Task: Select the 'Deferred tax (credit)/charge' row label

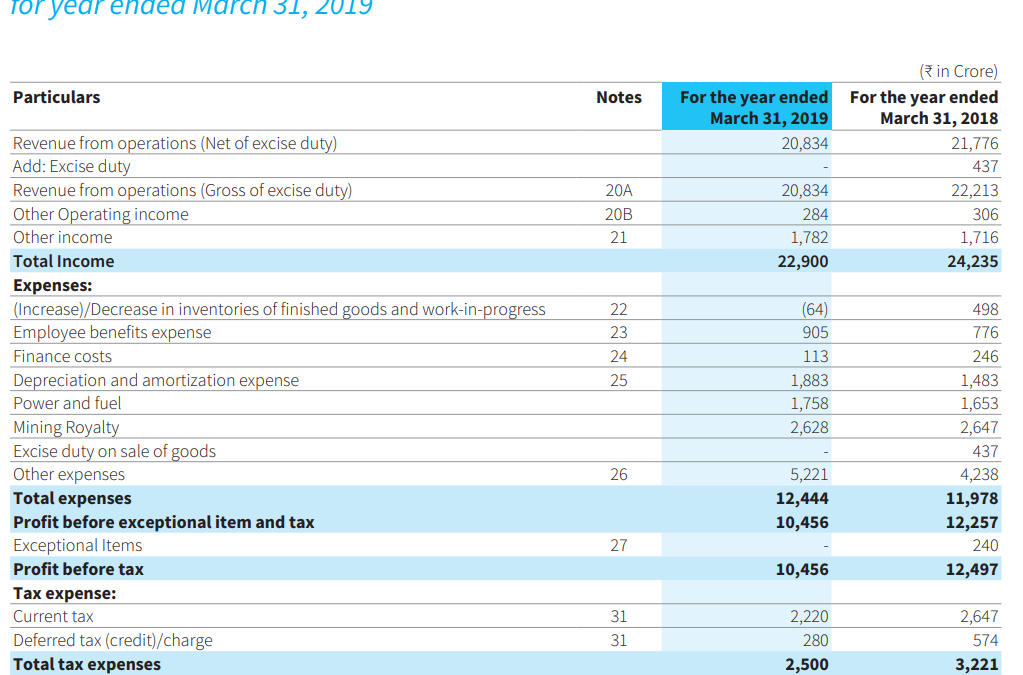Action: [113, 640]
